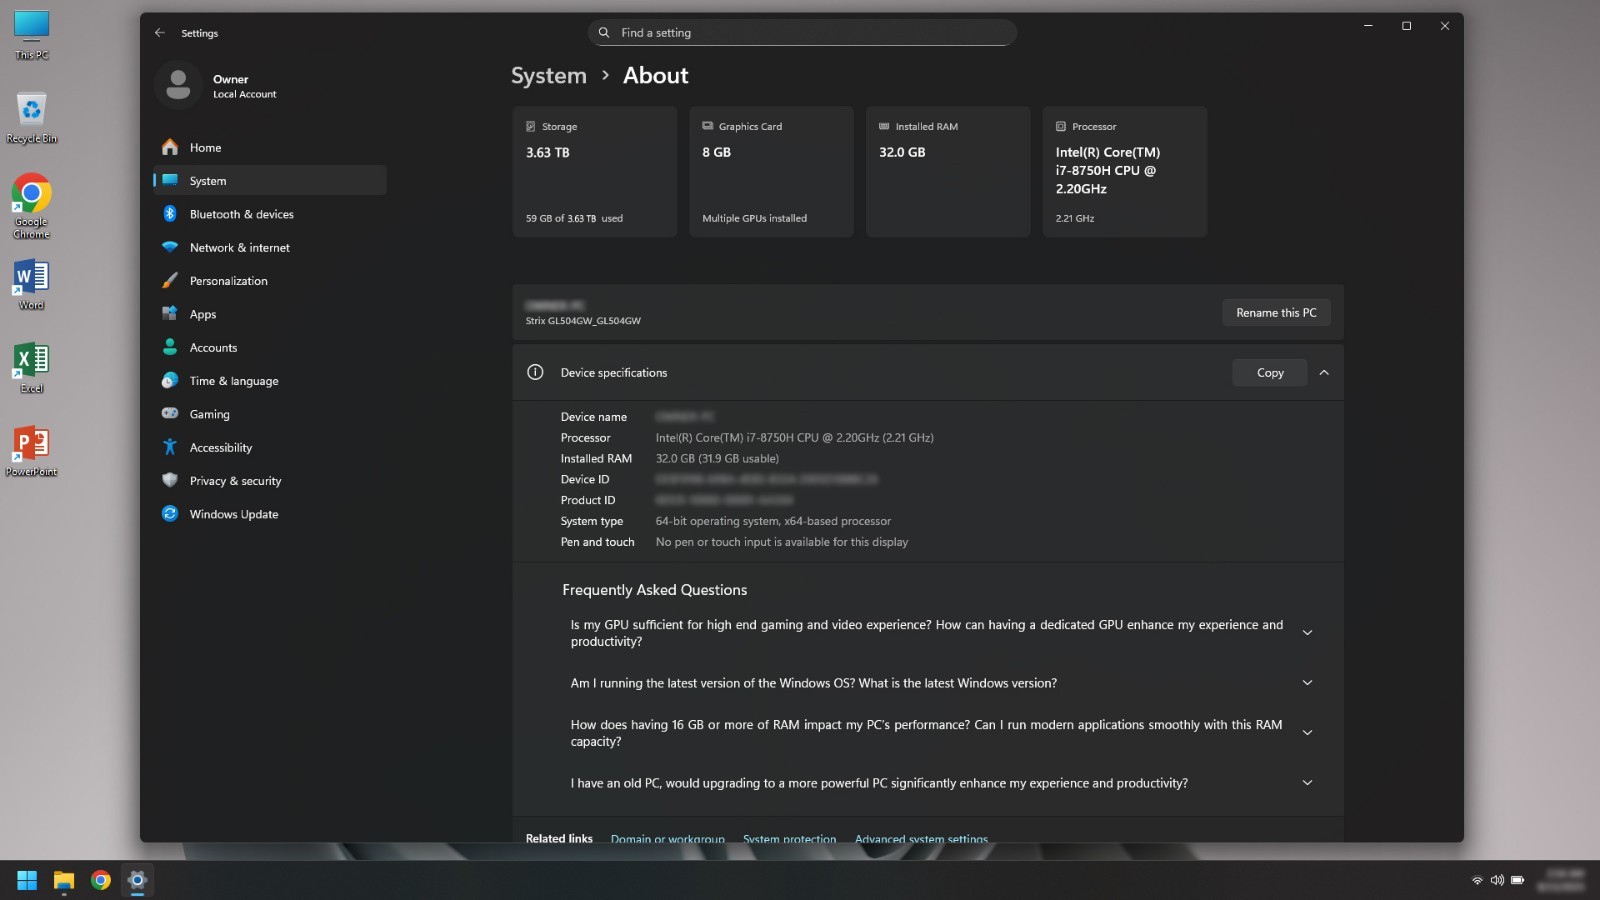1600x900 pixels.
Task: Click the Accounts person icon
Action: [170, 347]
